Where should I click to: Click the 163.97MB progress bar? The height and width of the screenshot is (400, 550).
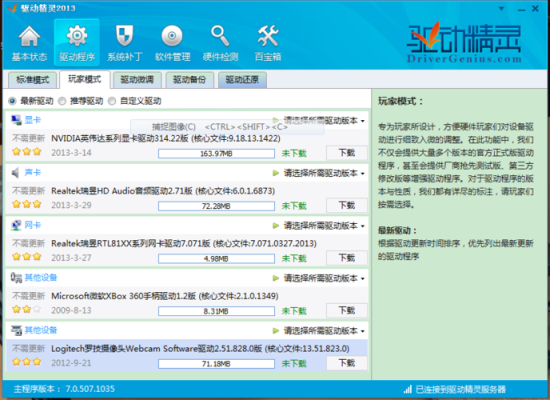pos(216,154)
